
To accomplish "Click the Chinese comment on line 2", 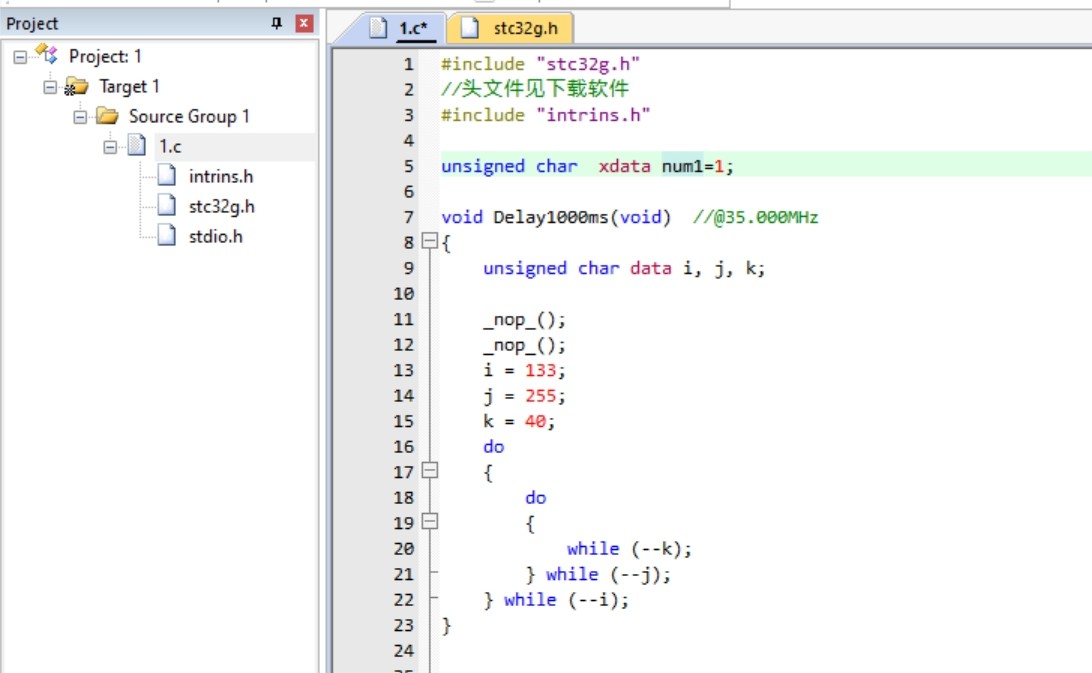I will (x=535, y=89).
